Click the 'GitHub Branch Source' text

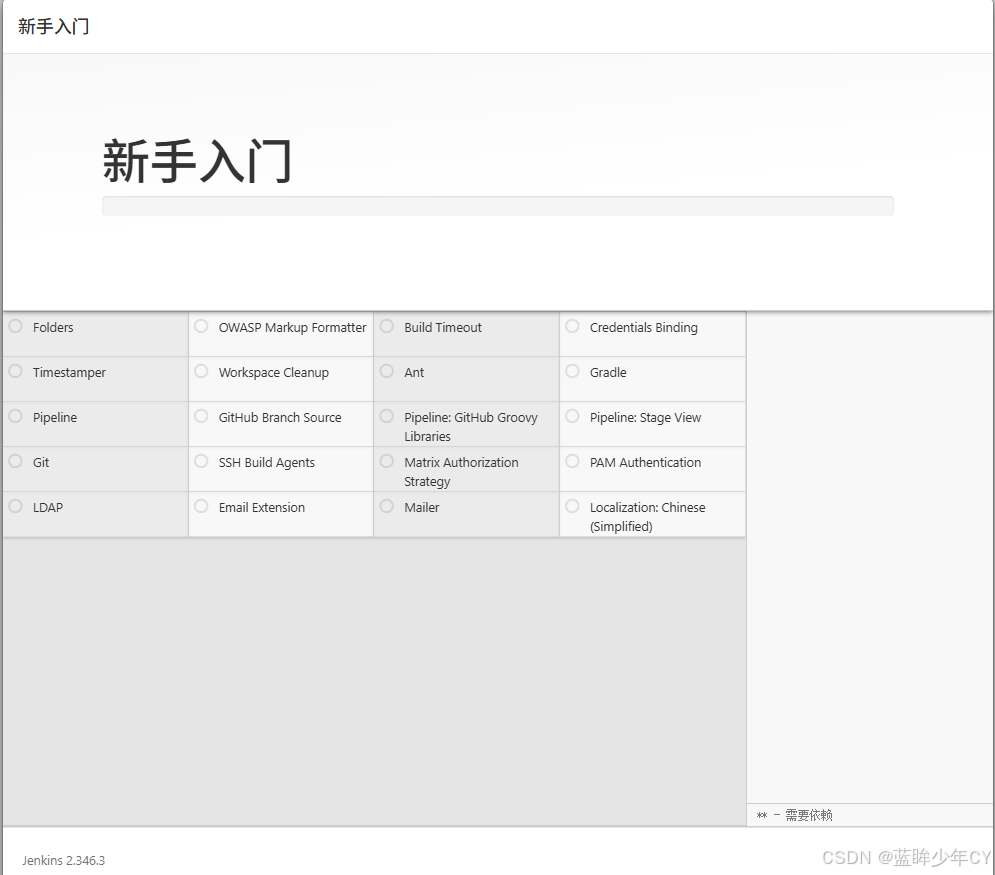280,418
